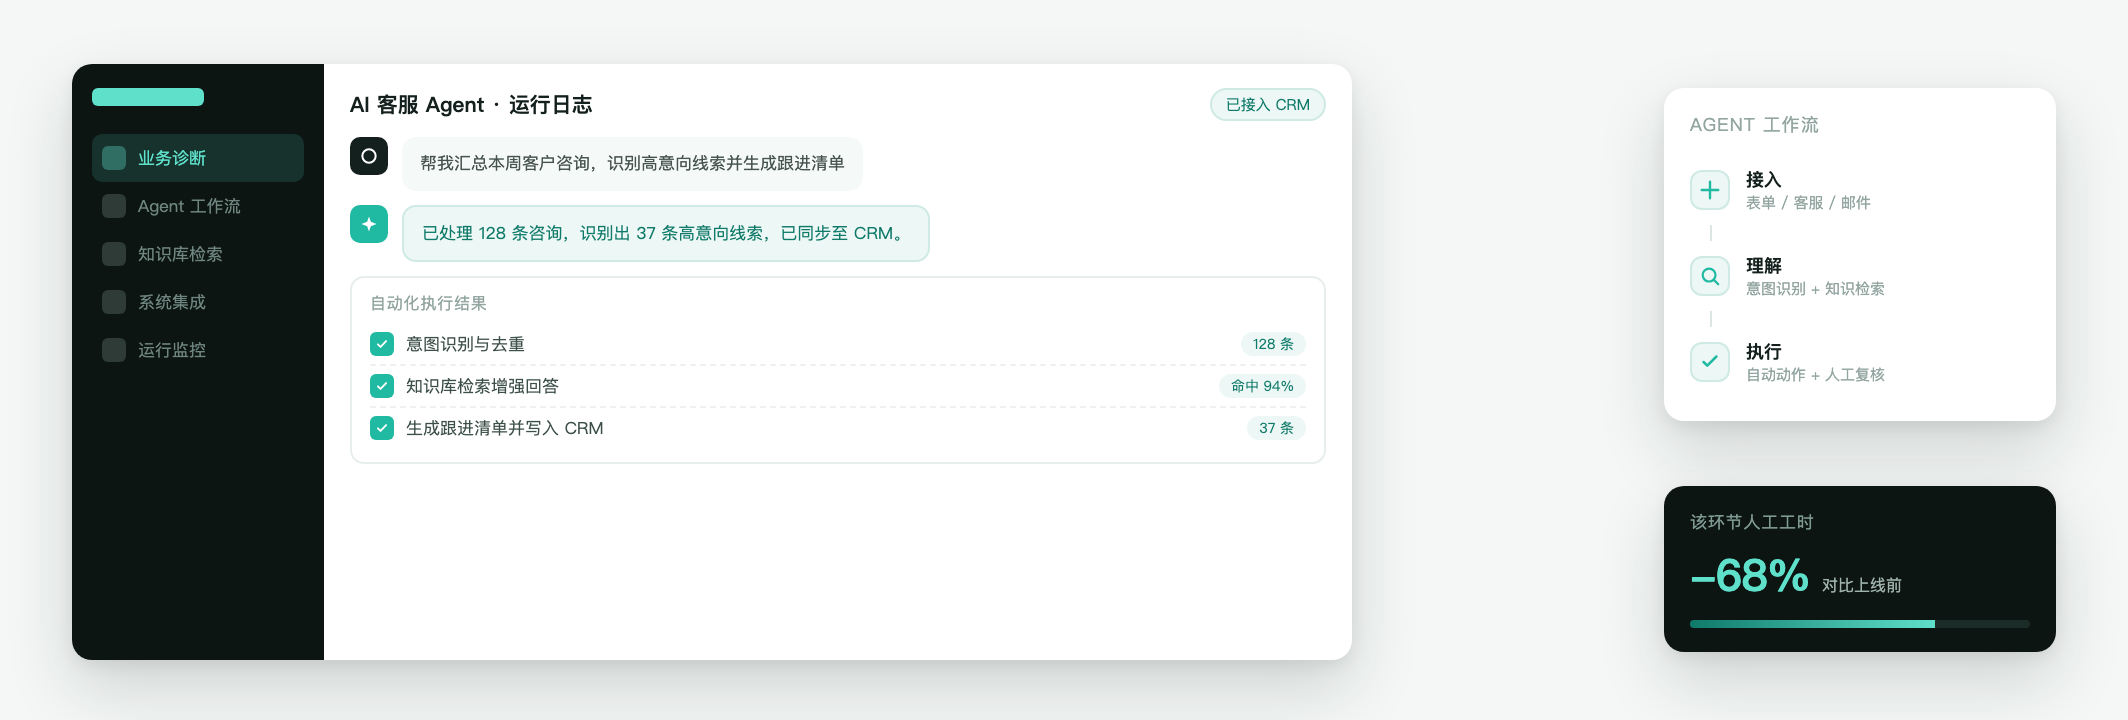Click the square icon next to 运行监控
The height and width of the screenshot is (720, 2128).
click(x=114, y=350)
